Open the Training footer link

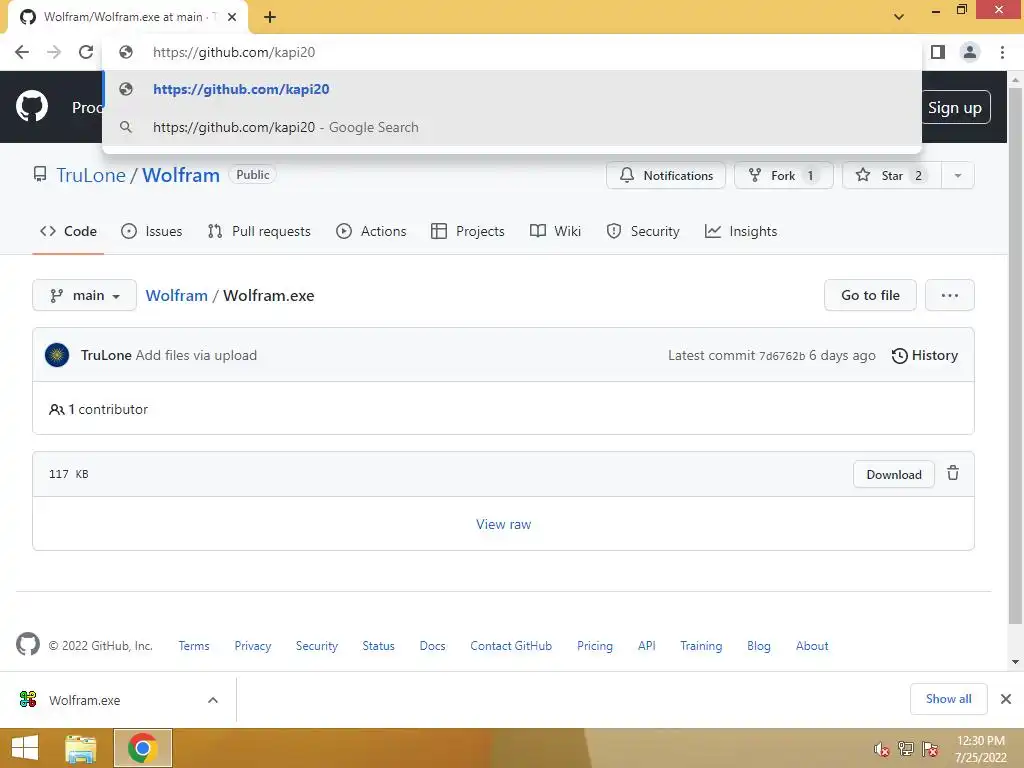coord(701,646)
